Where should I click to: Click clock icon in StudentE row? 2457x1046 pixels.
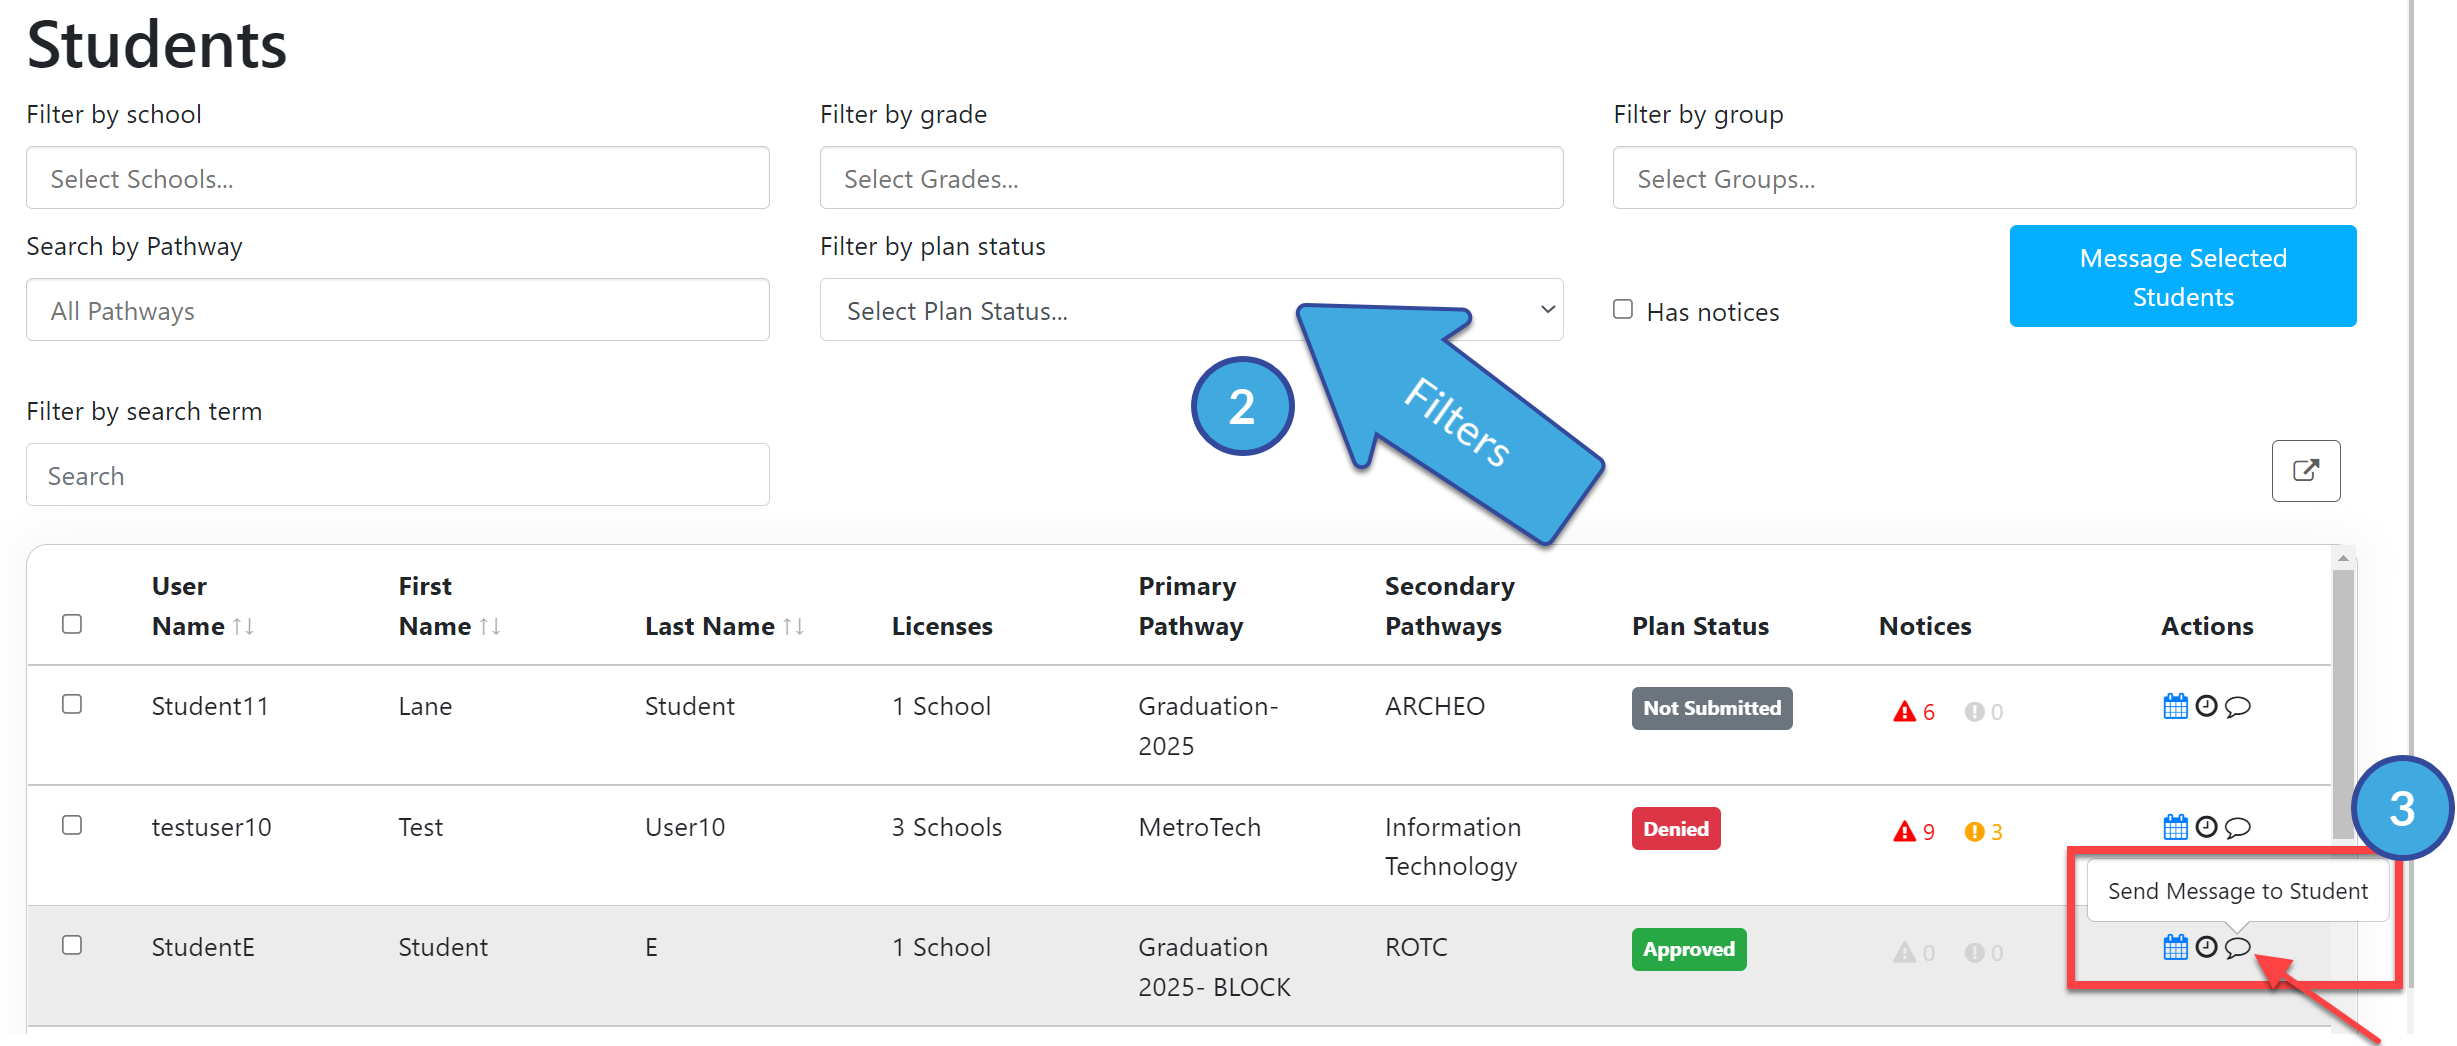(2206, 947)
